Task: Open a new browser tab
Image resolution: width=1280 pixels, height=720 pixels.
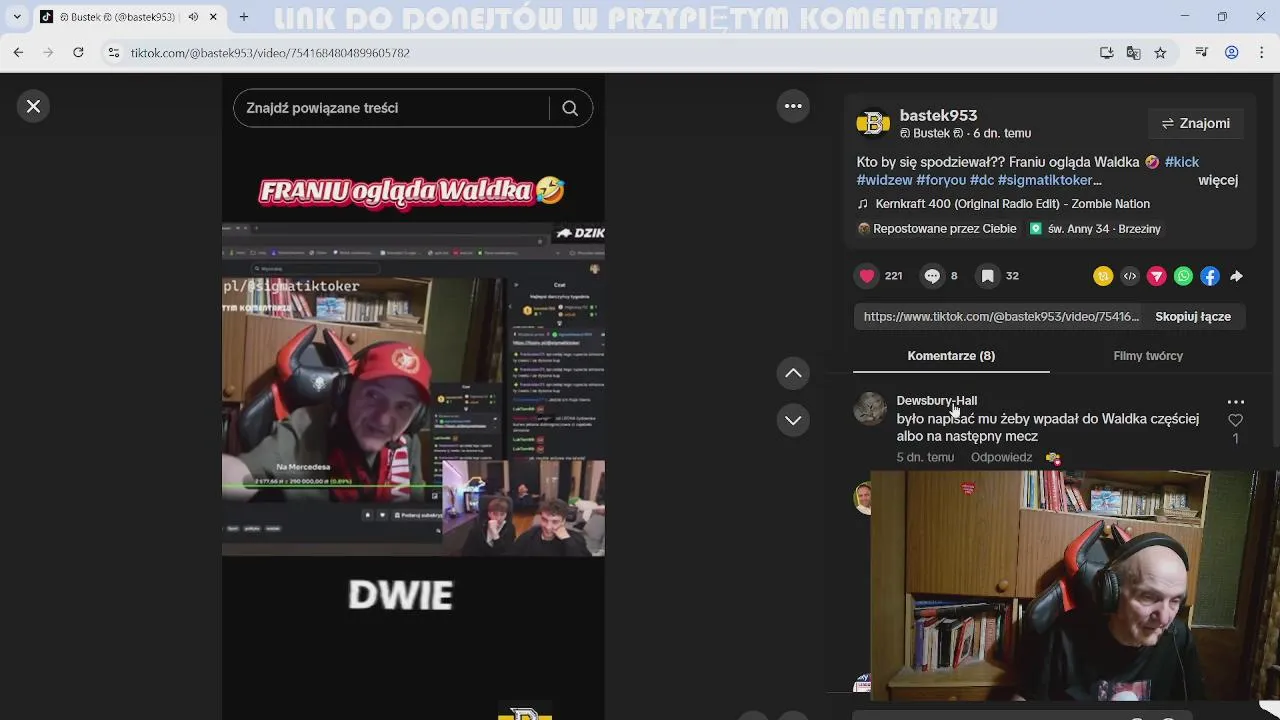Action: (244, 17)
